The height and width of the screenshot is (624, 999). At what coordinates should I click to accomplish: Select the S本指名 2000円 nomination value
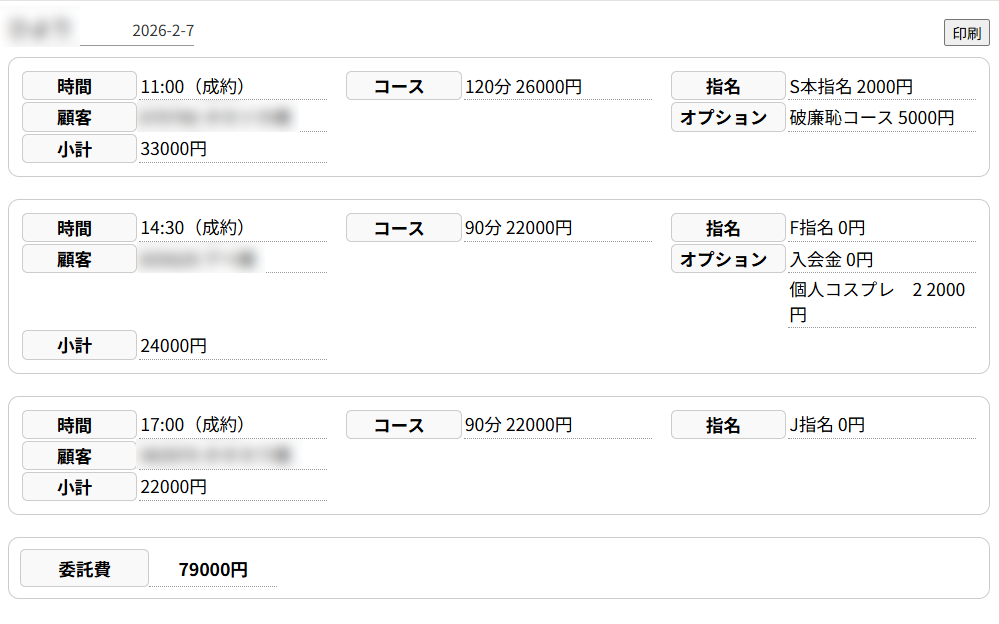pos(850,87)
